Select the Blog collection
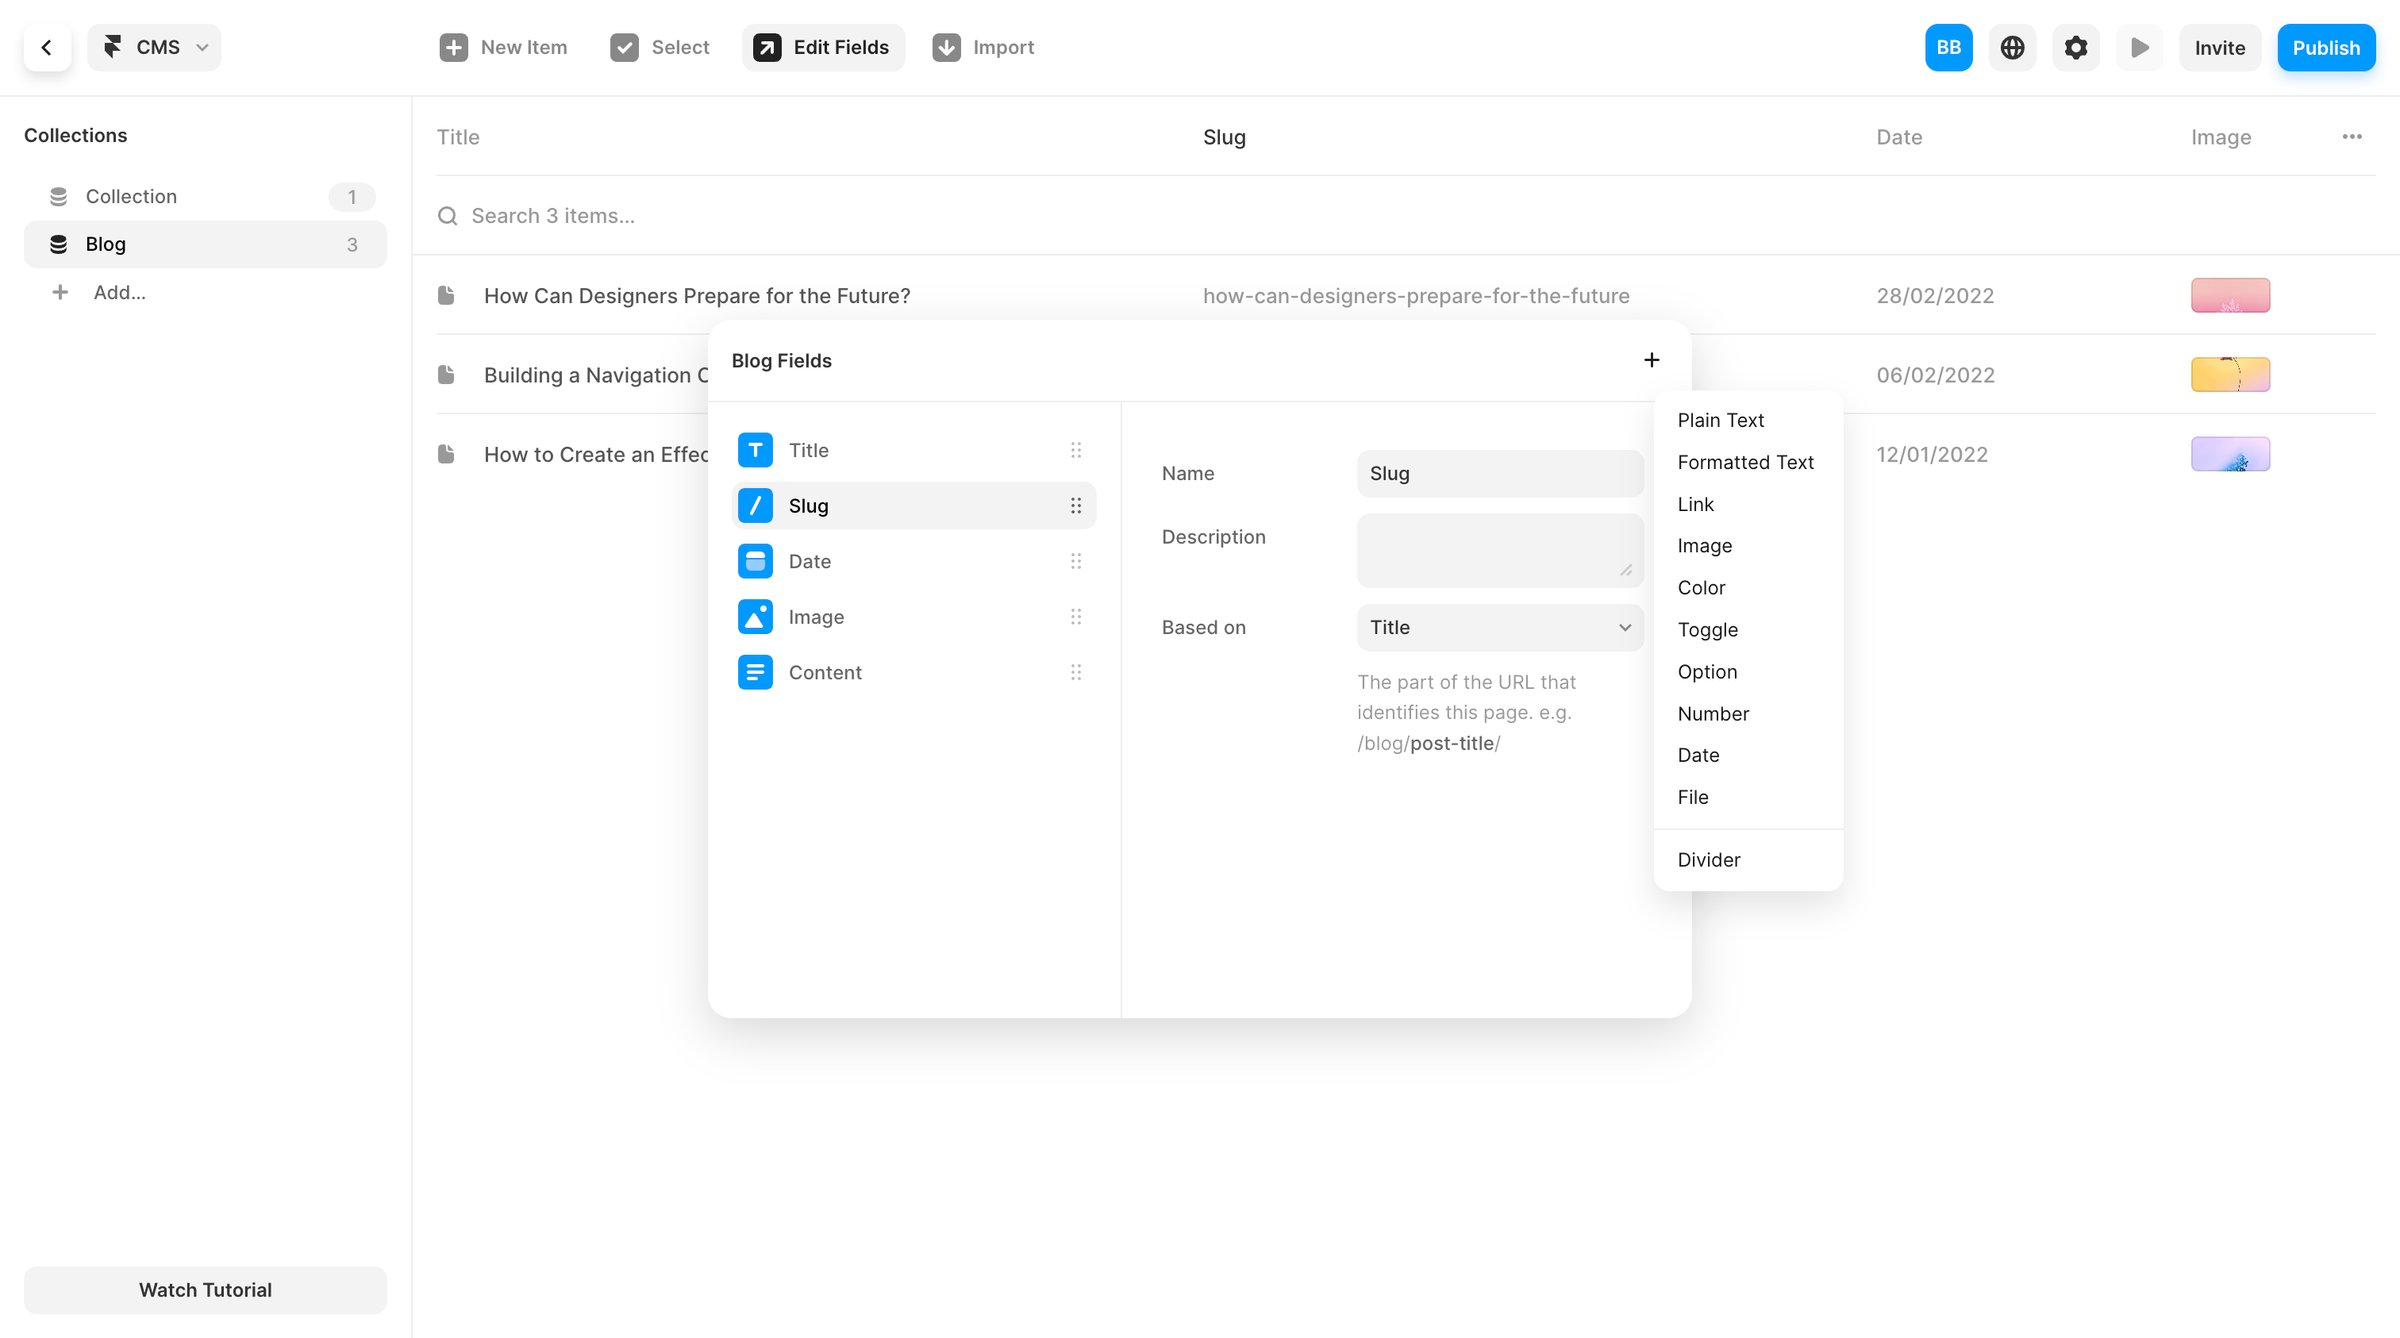 click(205, 244)
